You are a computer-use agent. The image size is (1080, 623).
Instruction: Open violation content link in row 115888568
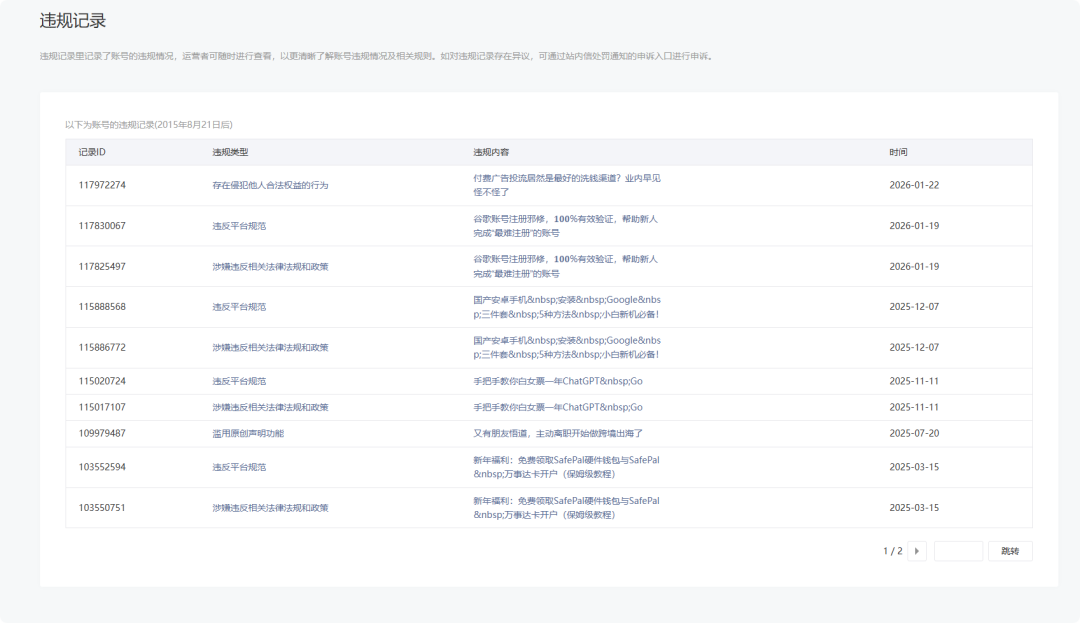tap(567, 307)
